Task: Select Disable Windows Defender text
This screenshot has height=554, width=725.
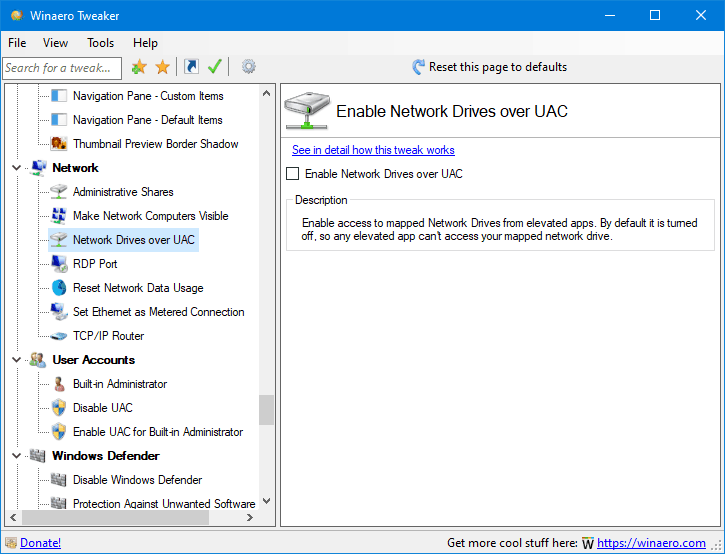Action: (137, 480)
